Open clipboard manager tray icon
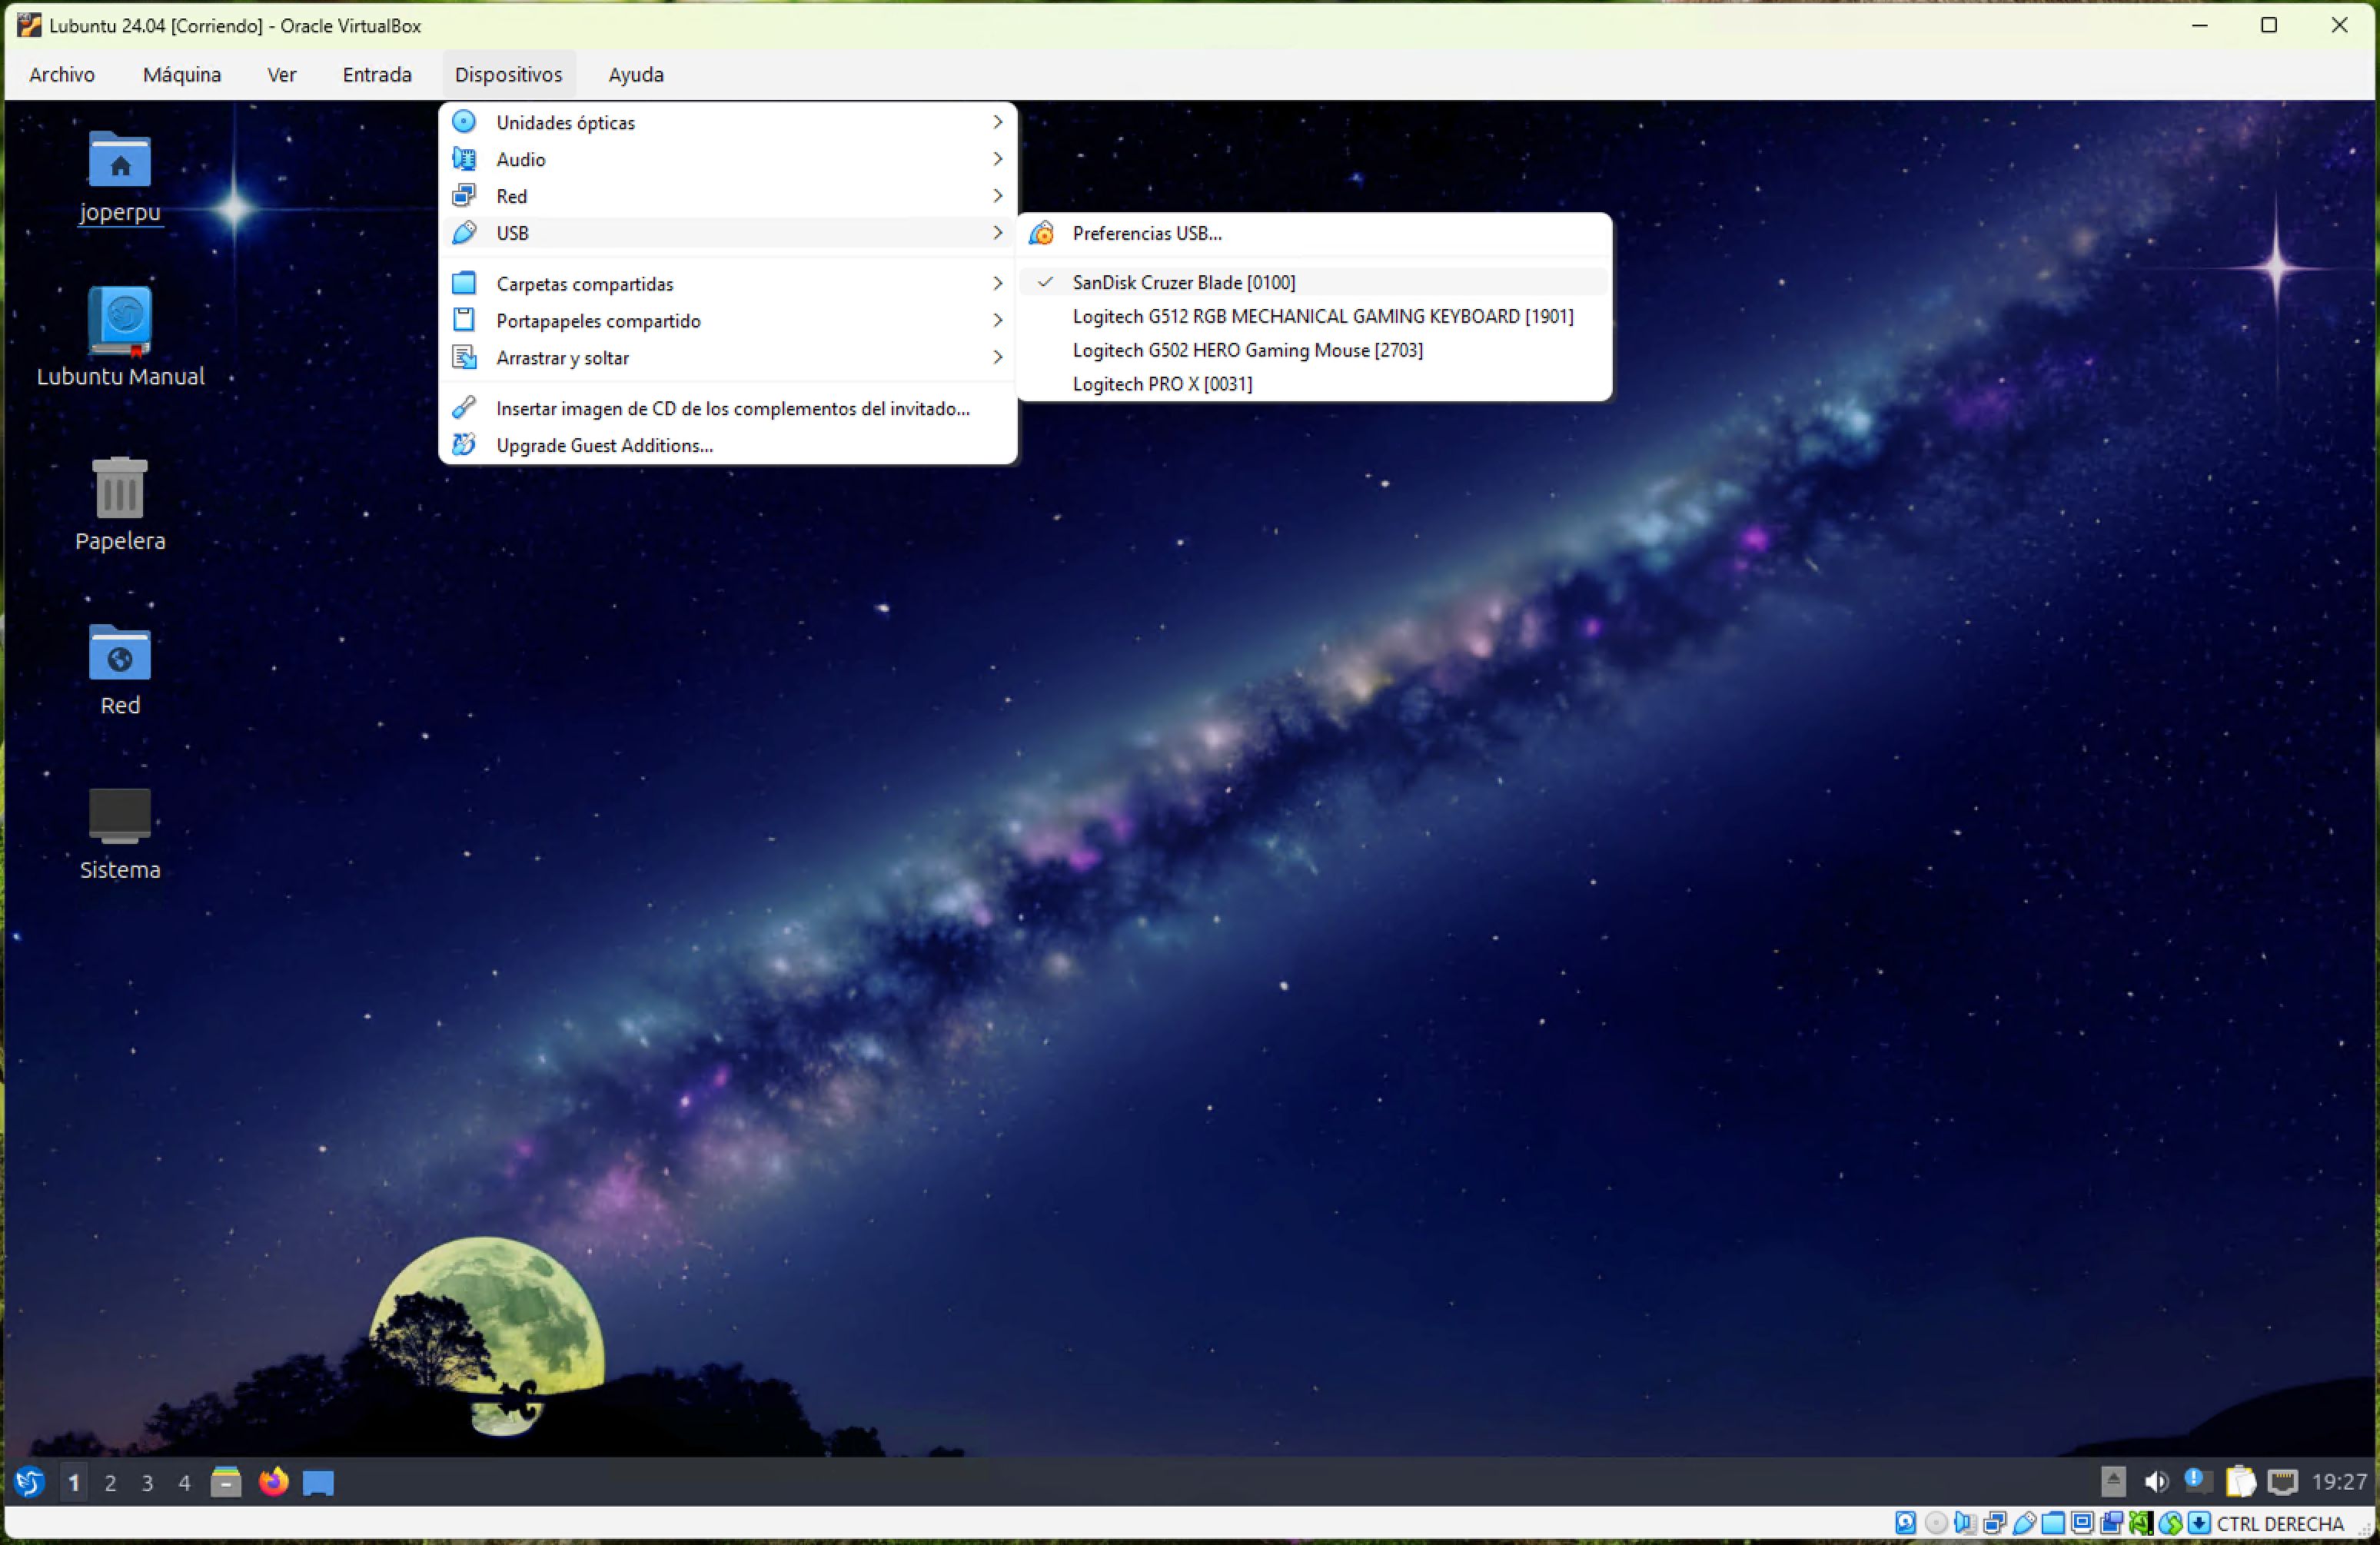This screenshot has width=2380, height=1545. pyautogui.click(x=2240, y=1482)
